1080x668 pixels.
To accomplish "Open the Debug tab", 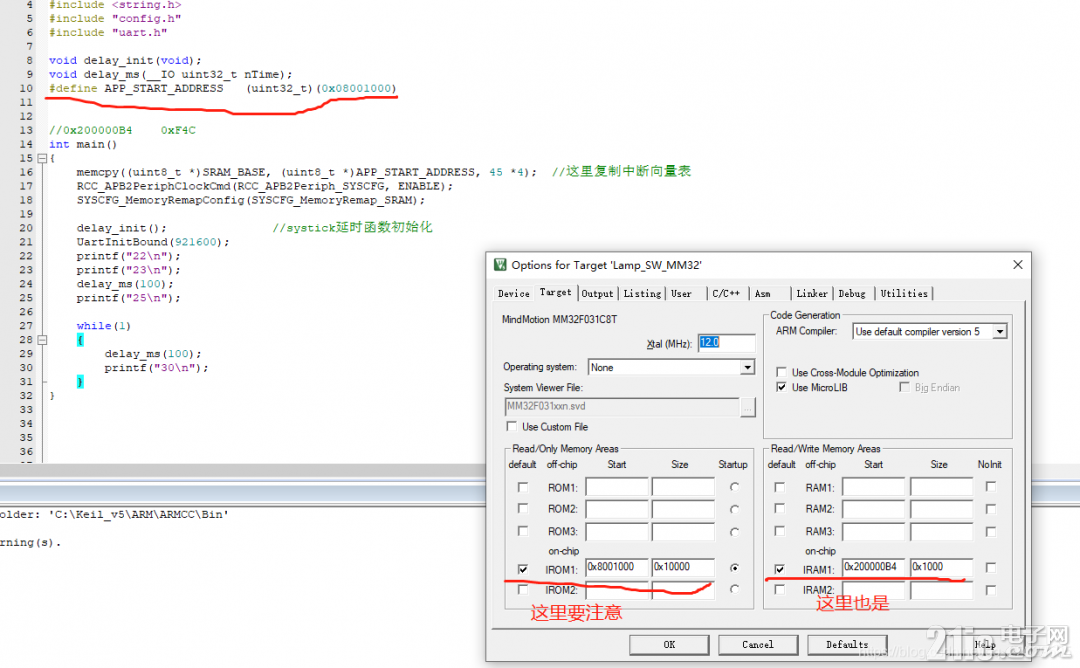I will (852, 293).
